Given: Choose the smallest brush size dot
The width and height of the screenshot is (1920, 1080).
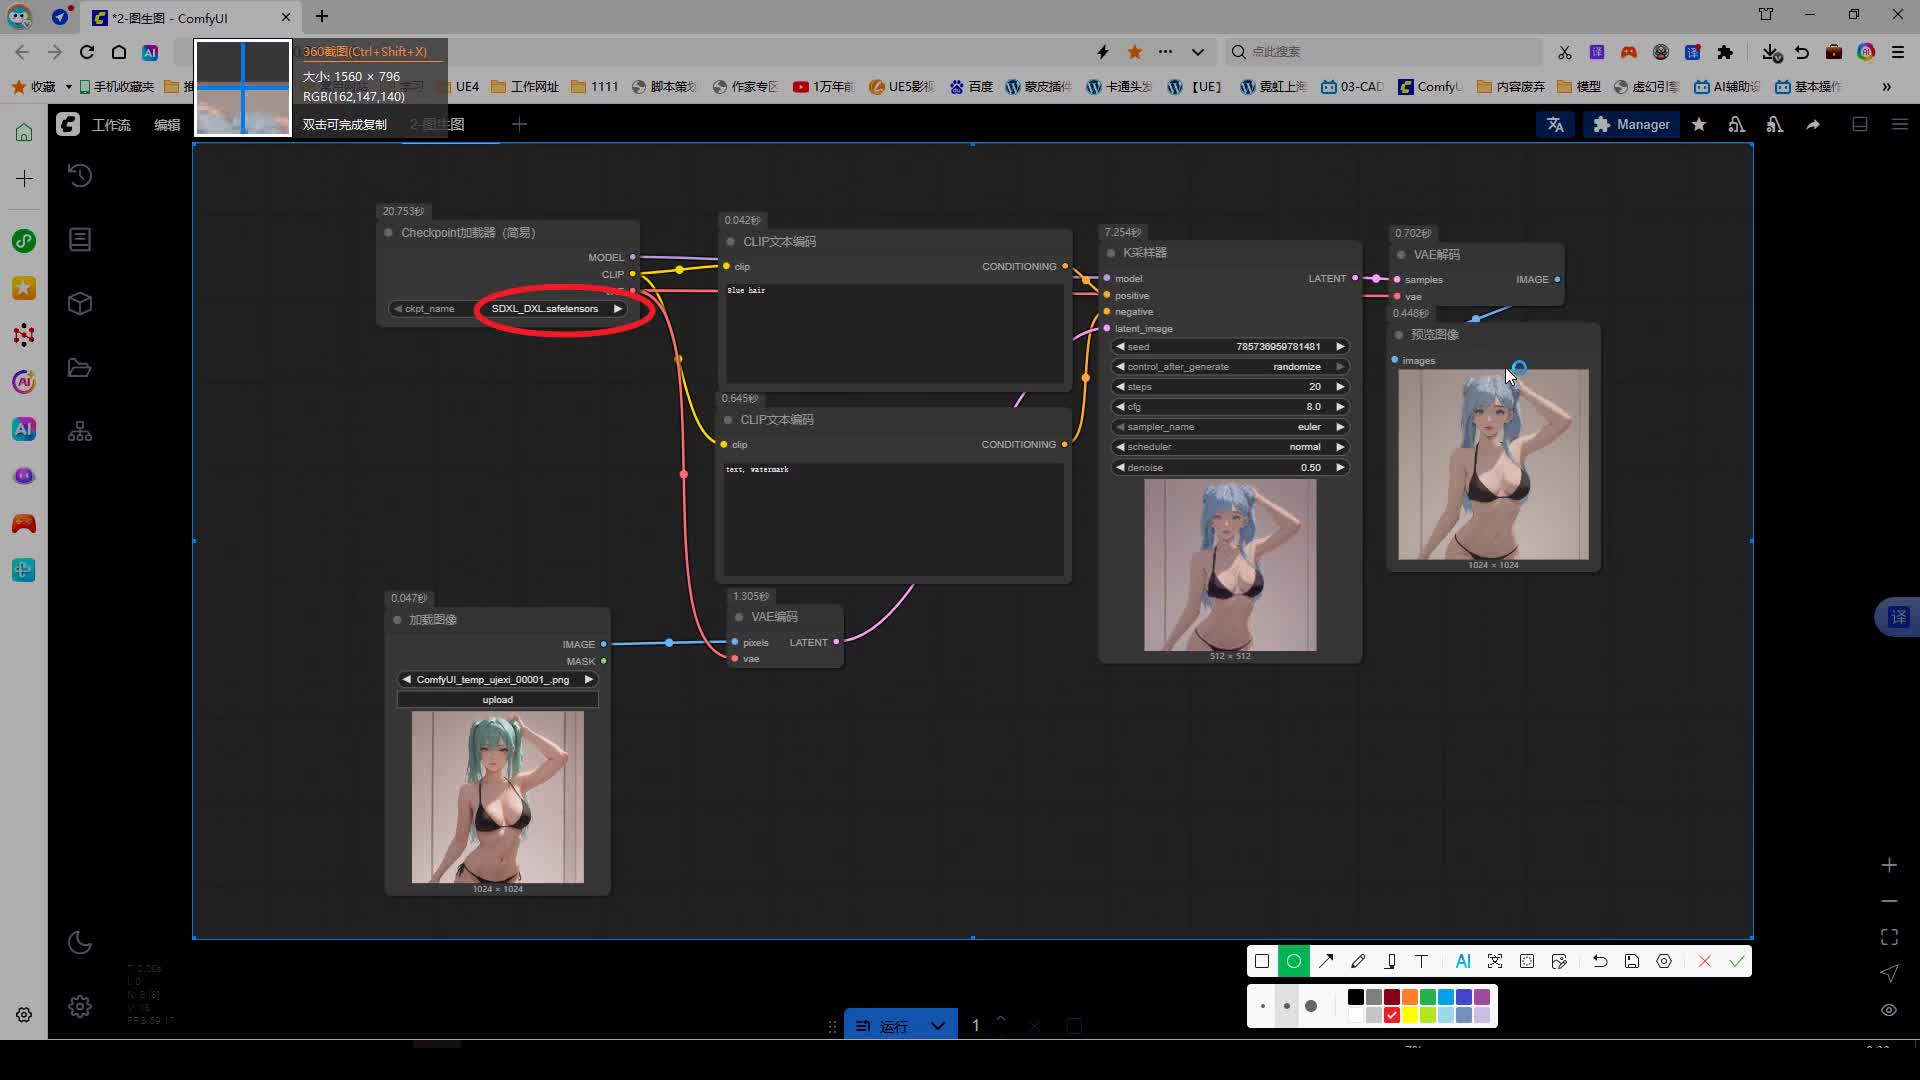Looking at the screenshot, I should click(x=1263, y=1006).
